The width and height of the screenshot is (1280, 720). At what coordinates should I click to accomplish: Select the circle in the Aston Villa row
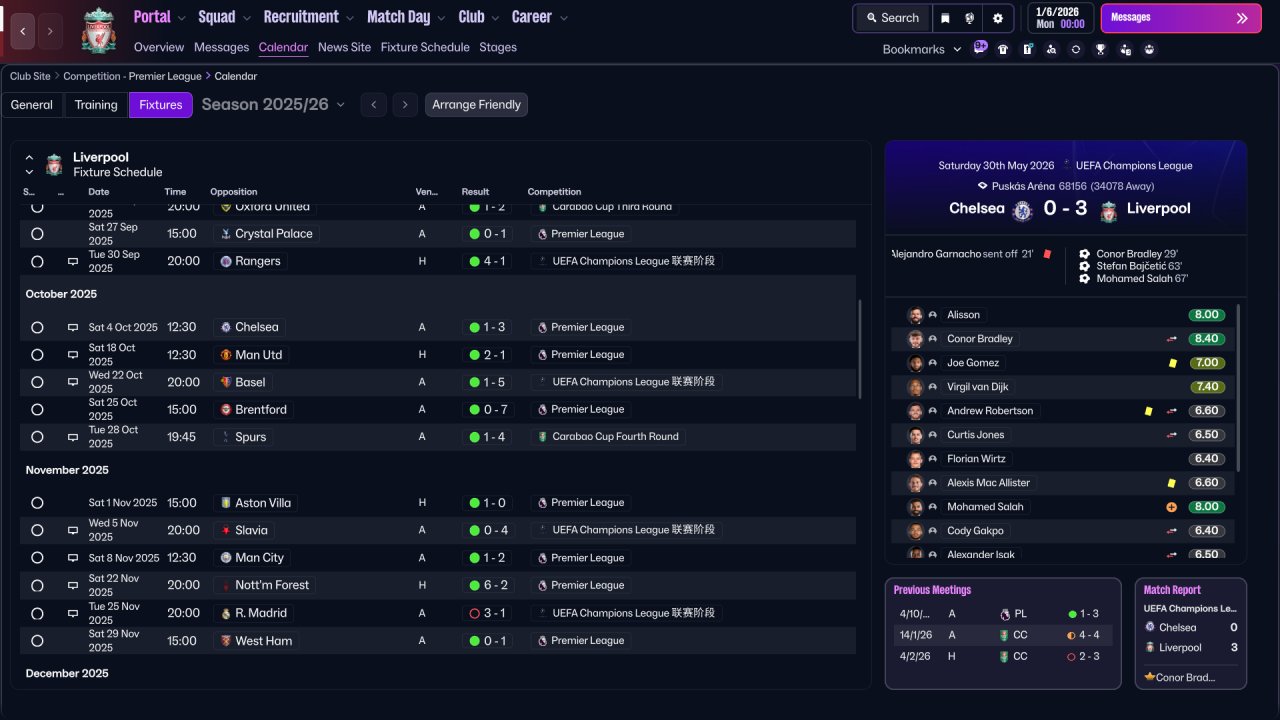click(37, 503)
